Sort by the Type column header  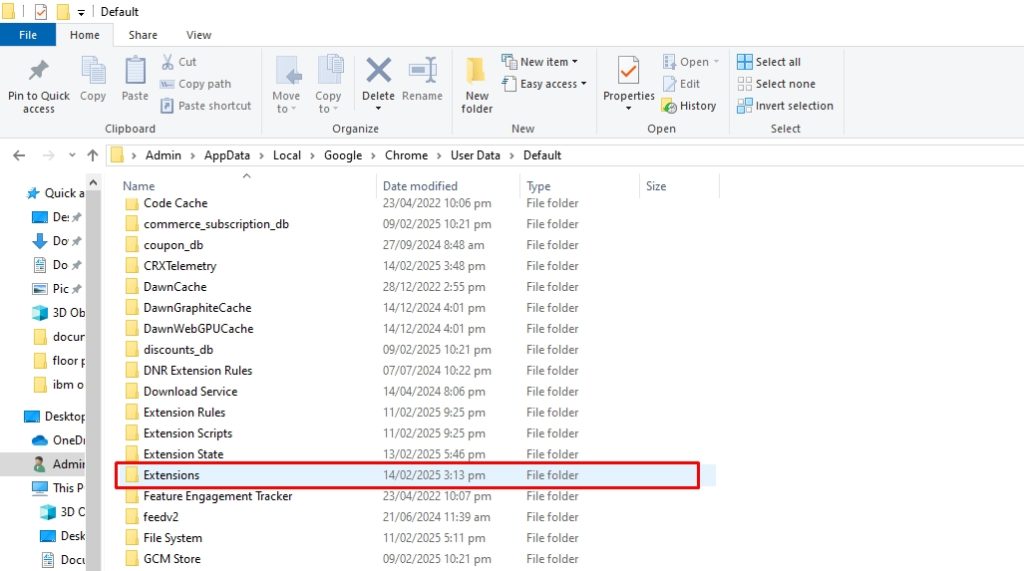coord(539,186)
